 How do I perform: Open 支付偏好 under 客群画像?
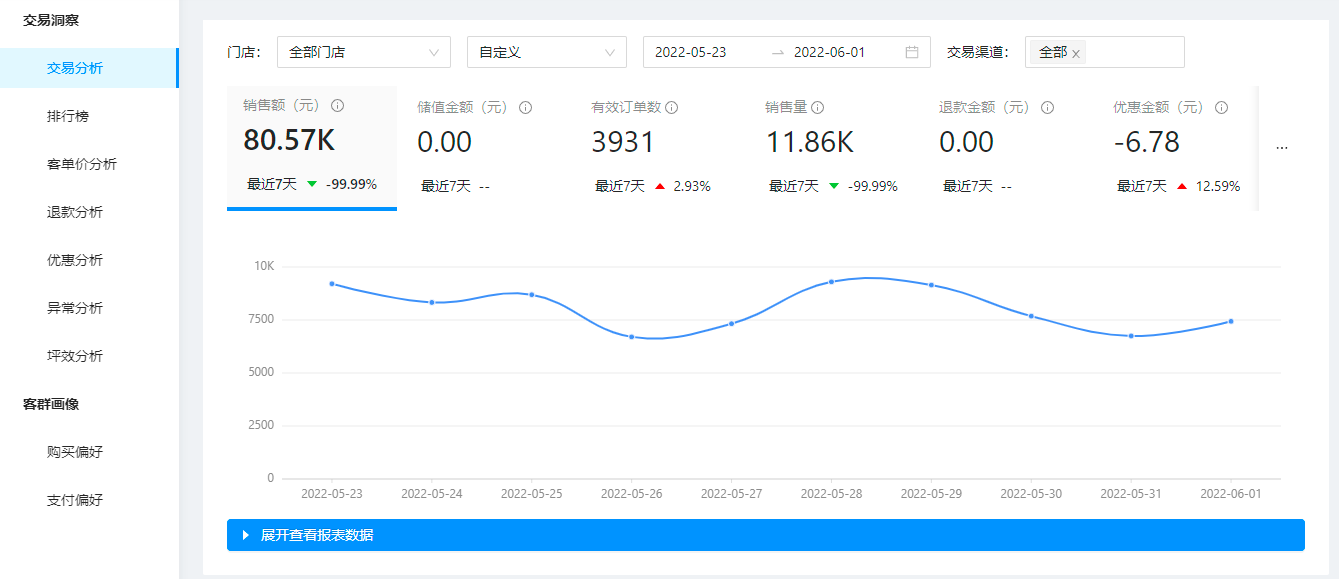pos(75,500)
